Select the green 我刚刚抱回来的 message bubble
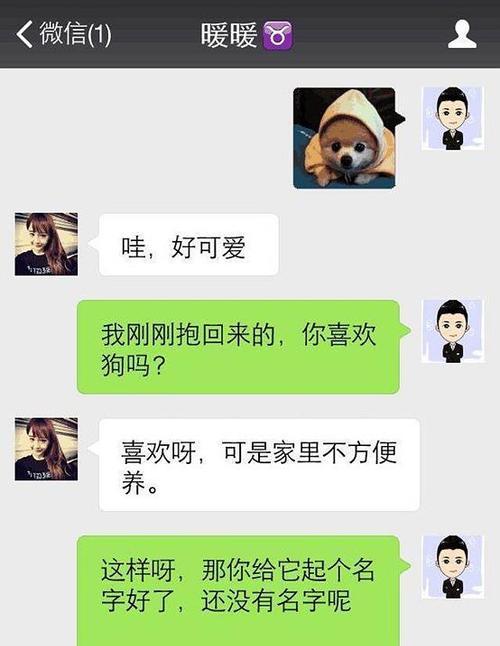The height and width of the screenshot is (646, 500). point(238,347)
